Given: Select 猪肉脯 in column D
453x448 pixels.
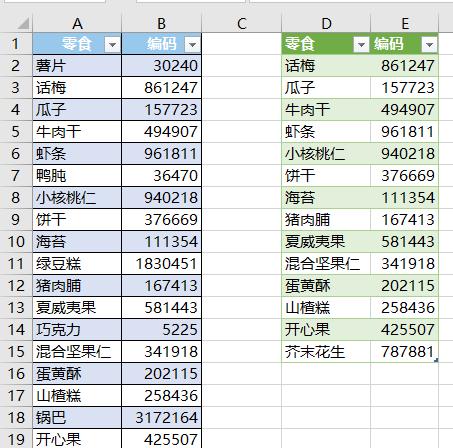Looking at the screenshot, I should (326, 220).
